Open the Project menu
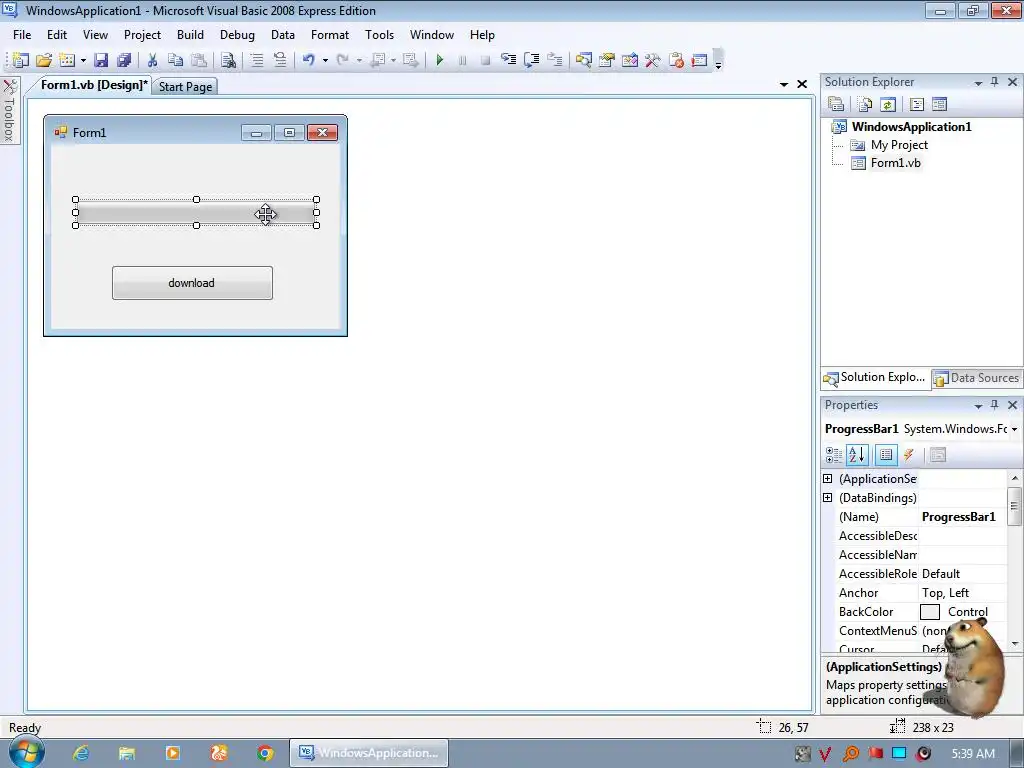Screen dimensions: 1024x768 (x=142, y=35)
